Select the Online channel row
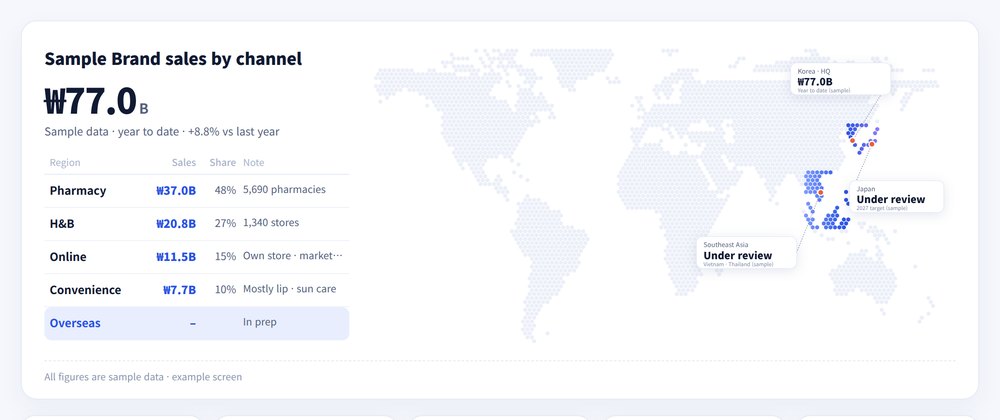This screenshot has height=420, width=1000. [x=196, y=257]
